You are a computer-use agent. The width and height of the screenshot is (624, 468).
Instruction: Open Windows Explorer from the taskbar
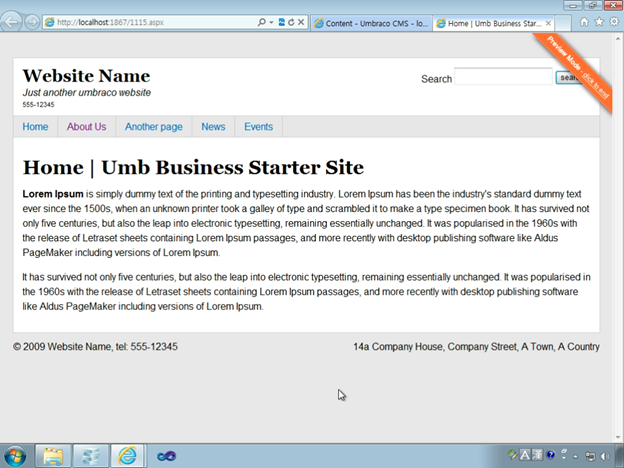[53, 456]
